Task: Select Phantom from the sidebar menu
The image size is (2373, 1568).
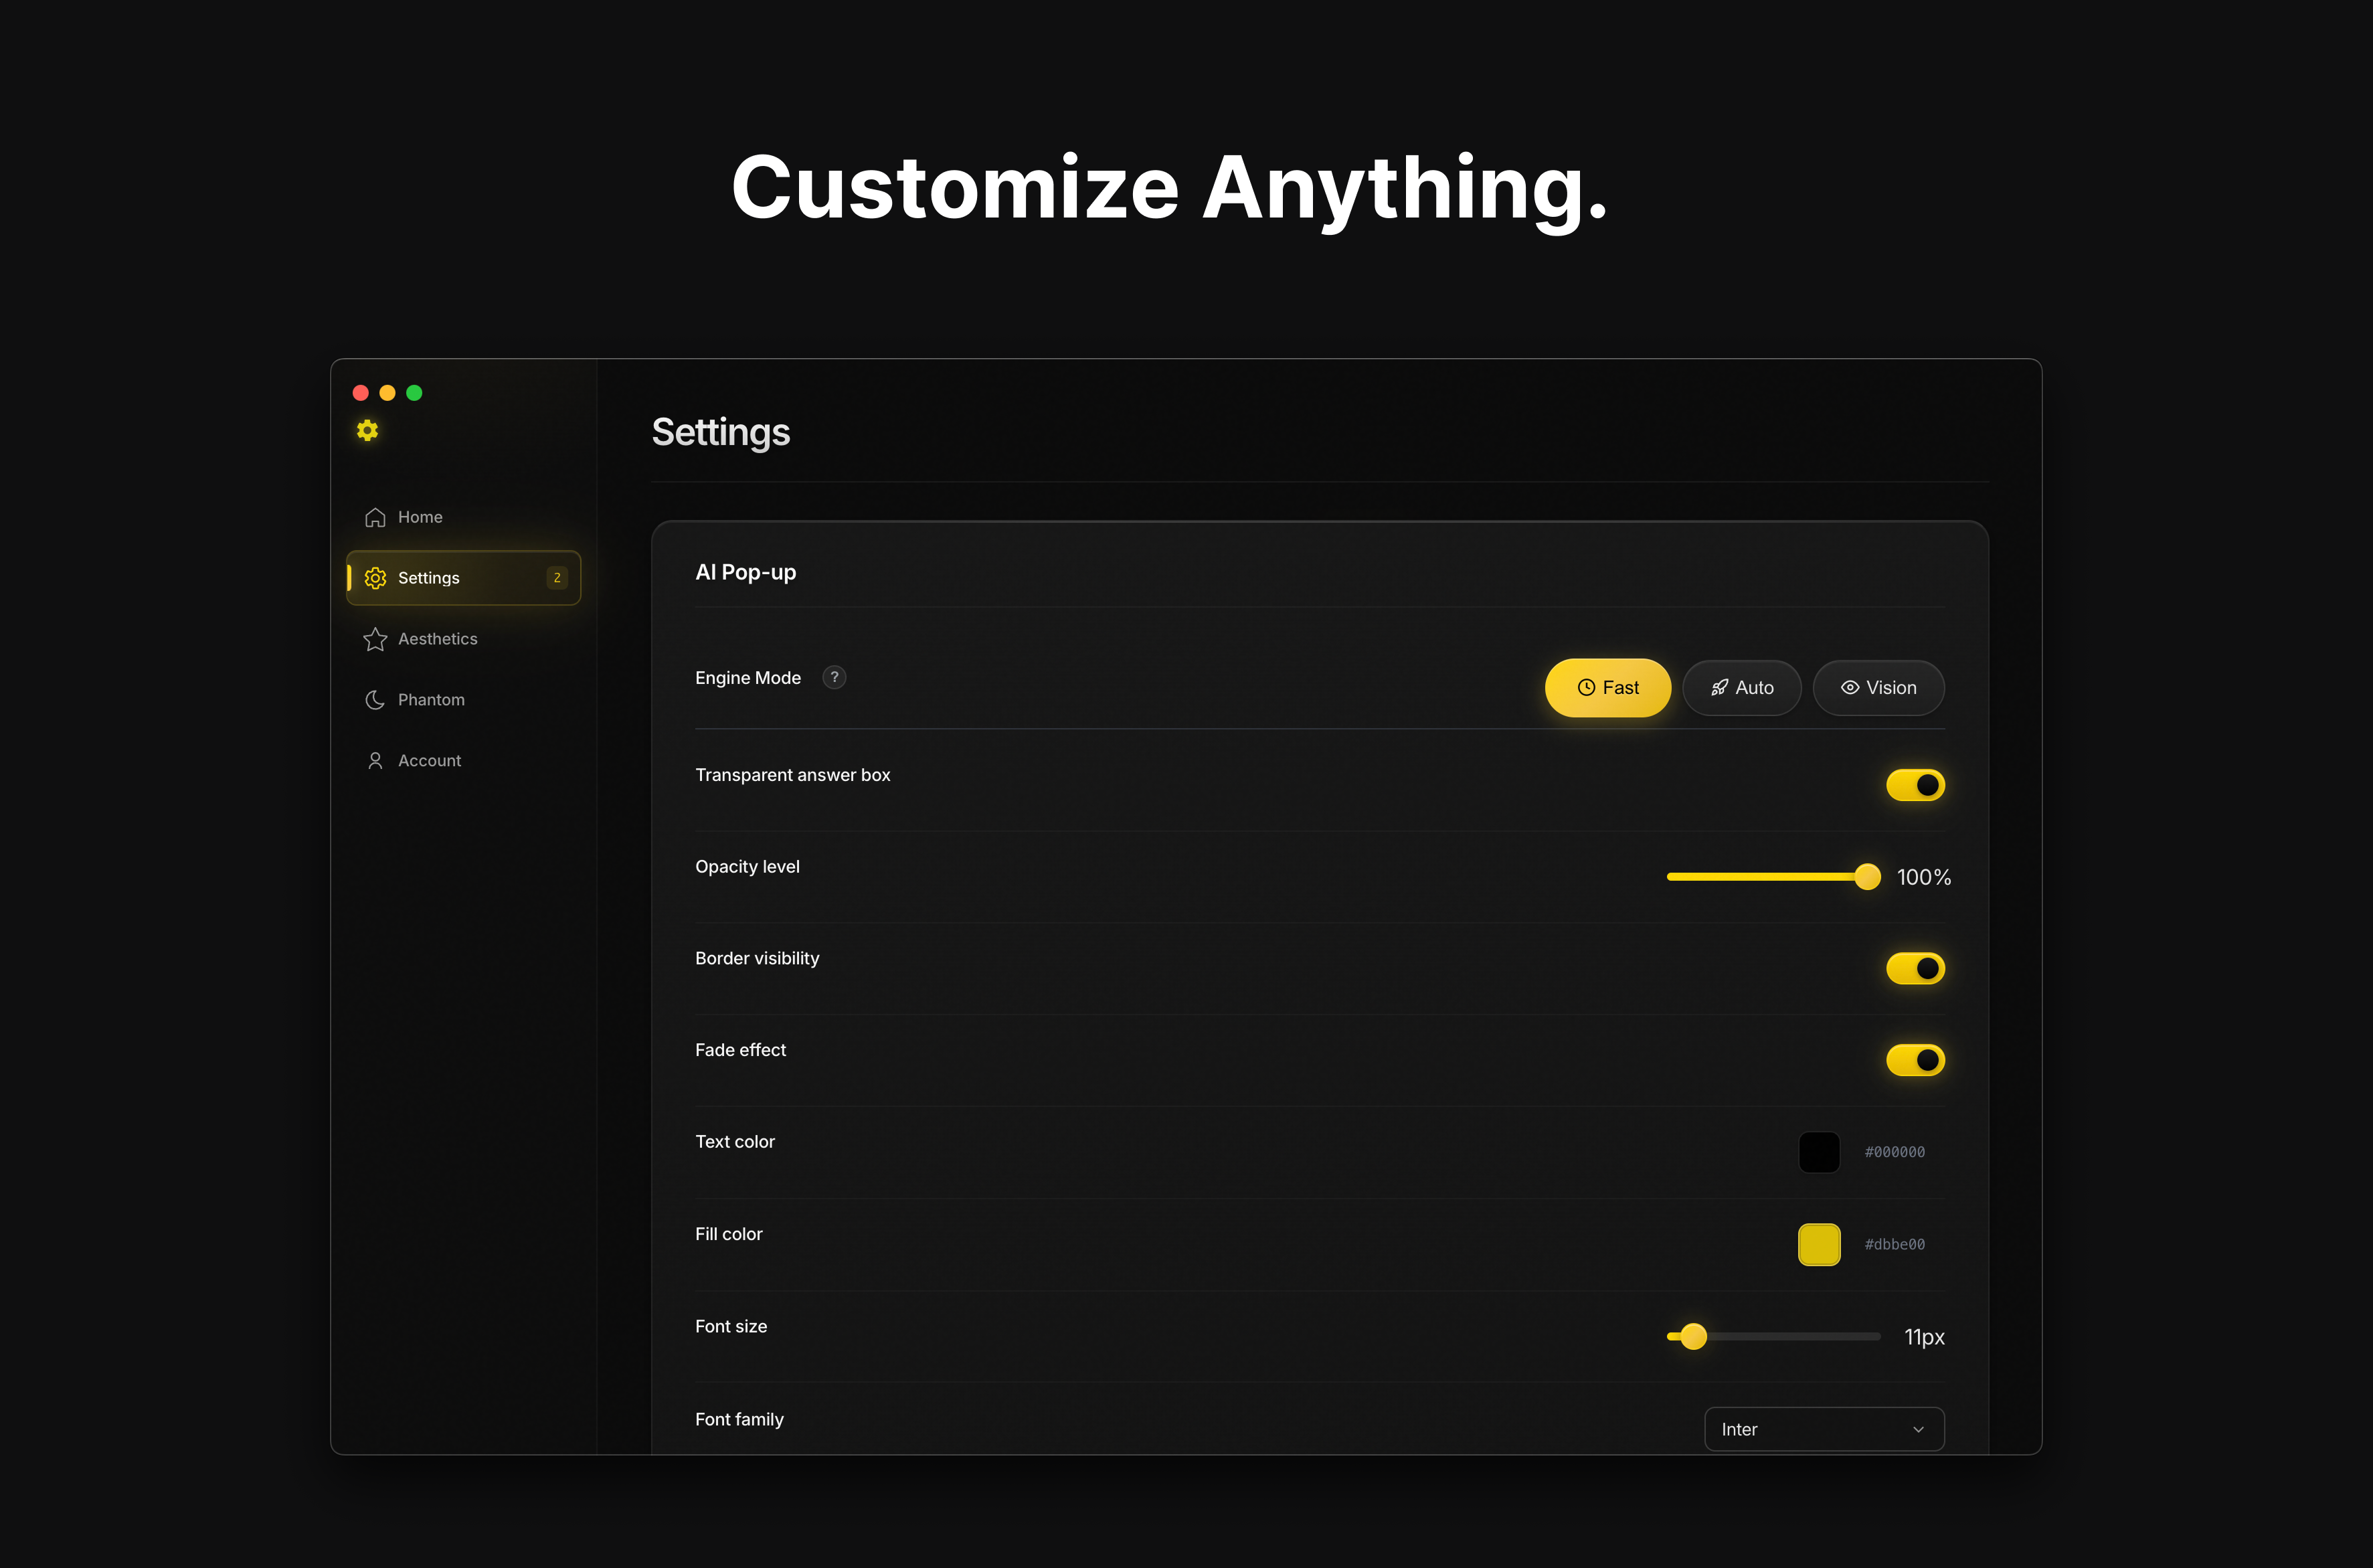Action: (x=430, y=699)
